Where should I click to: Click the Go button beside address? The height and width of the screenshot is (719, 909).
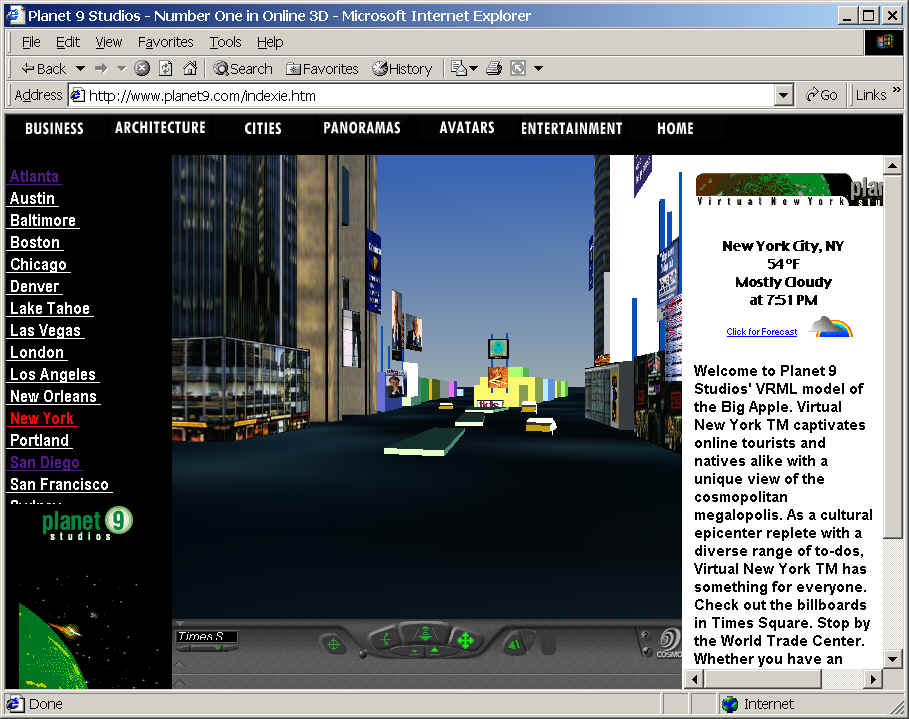click(821, 95)
